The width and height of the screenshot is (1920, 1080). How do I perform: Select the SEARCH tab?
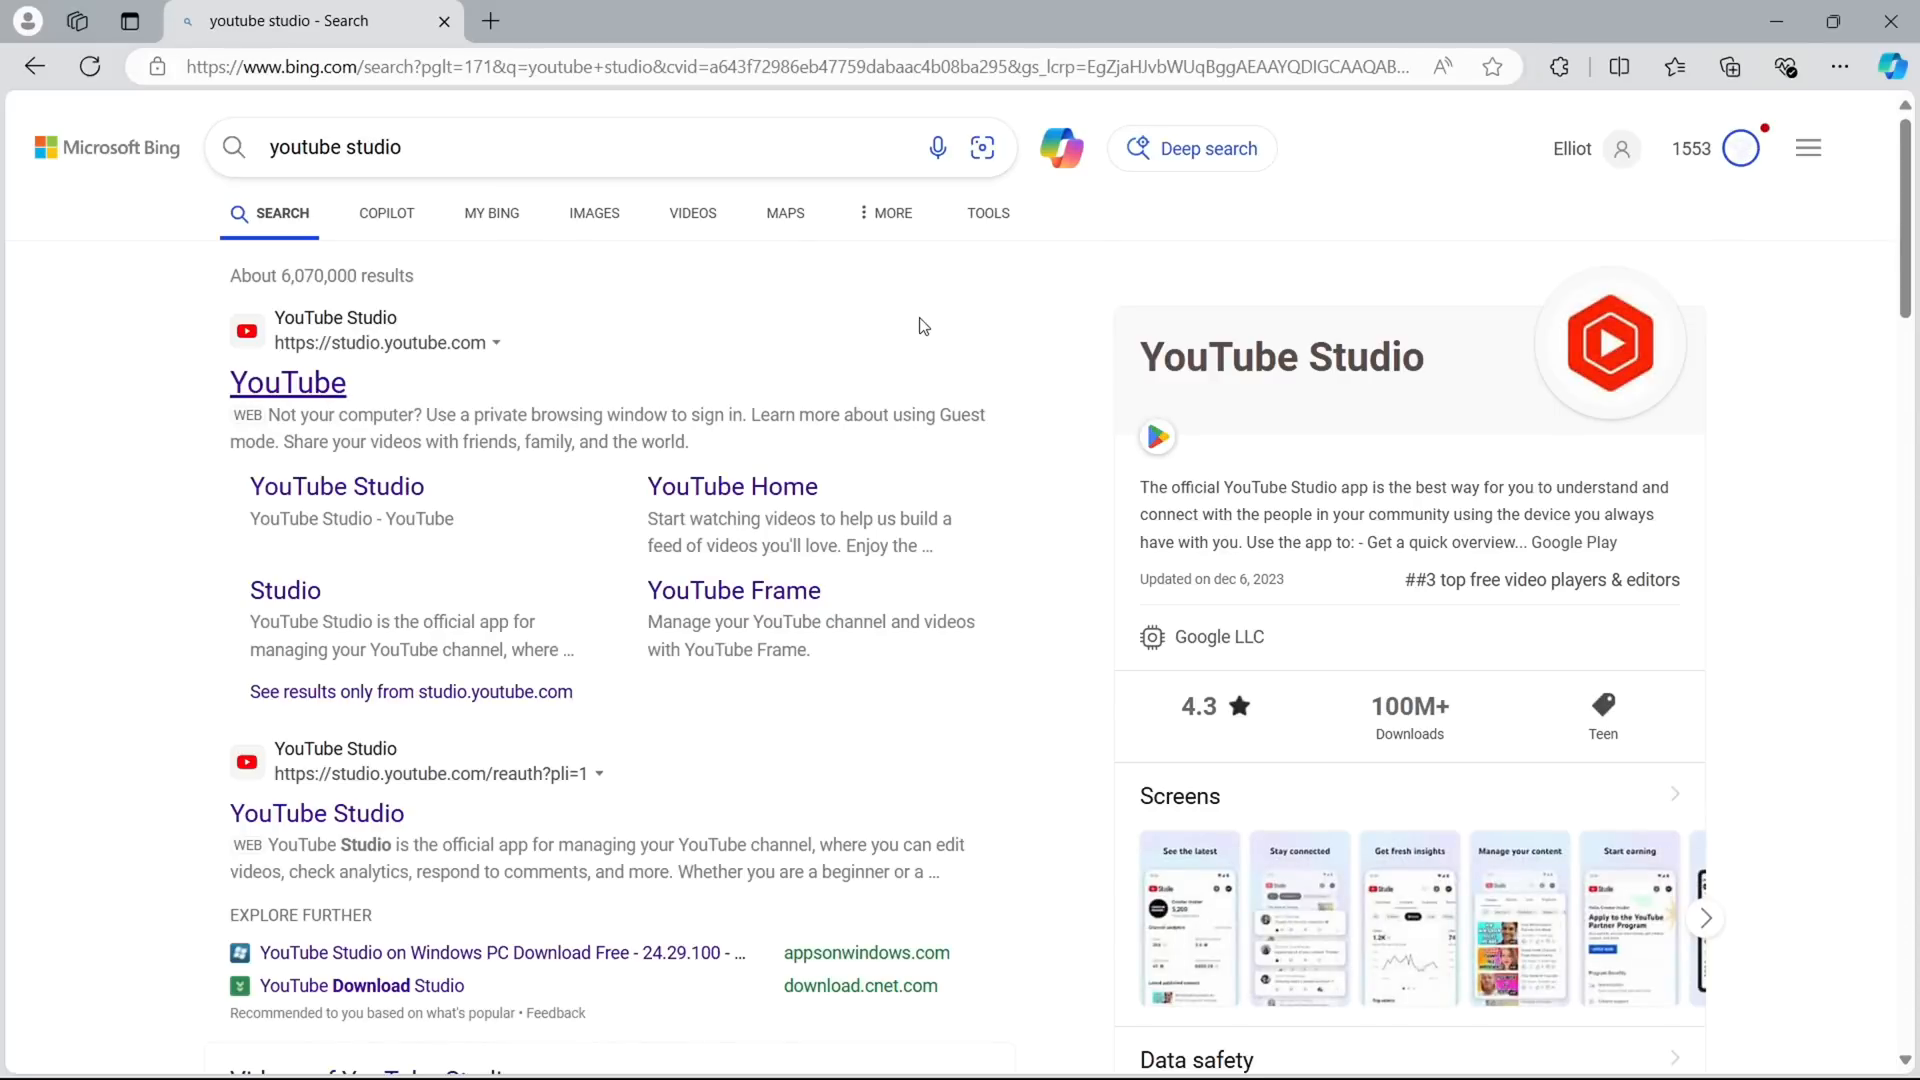(270, 213)
